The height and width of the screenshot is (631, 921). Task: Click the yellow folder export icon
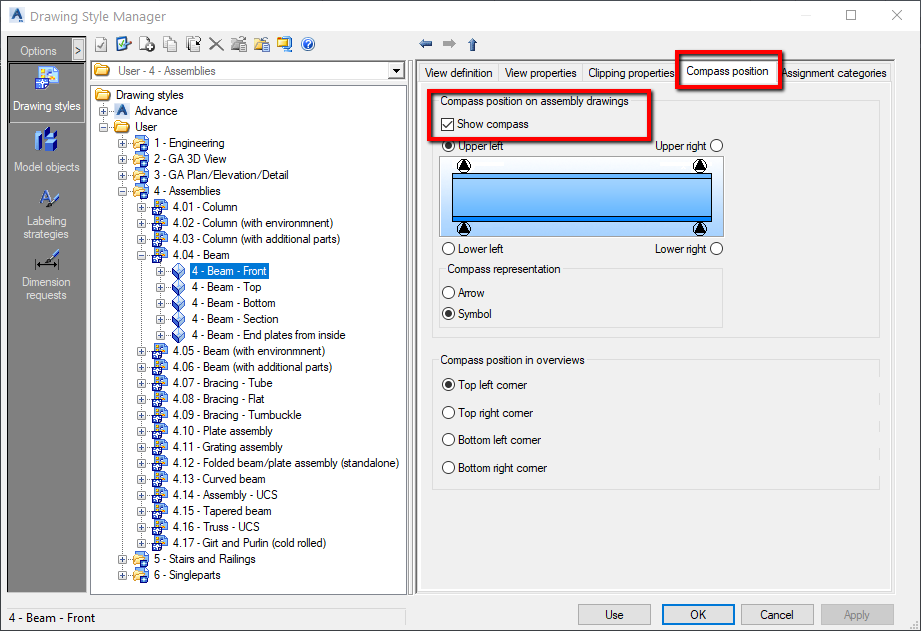tap(262, 44)
